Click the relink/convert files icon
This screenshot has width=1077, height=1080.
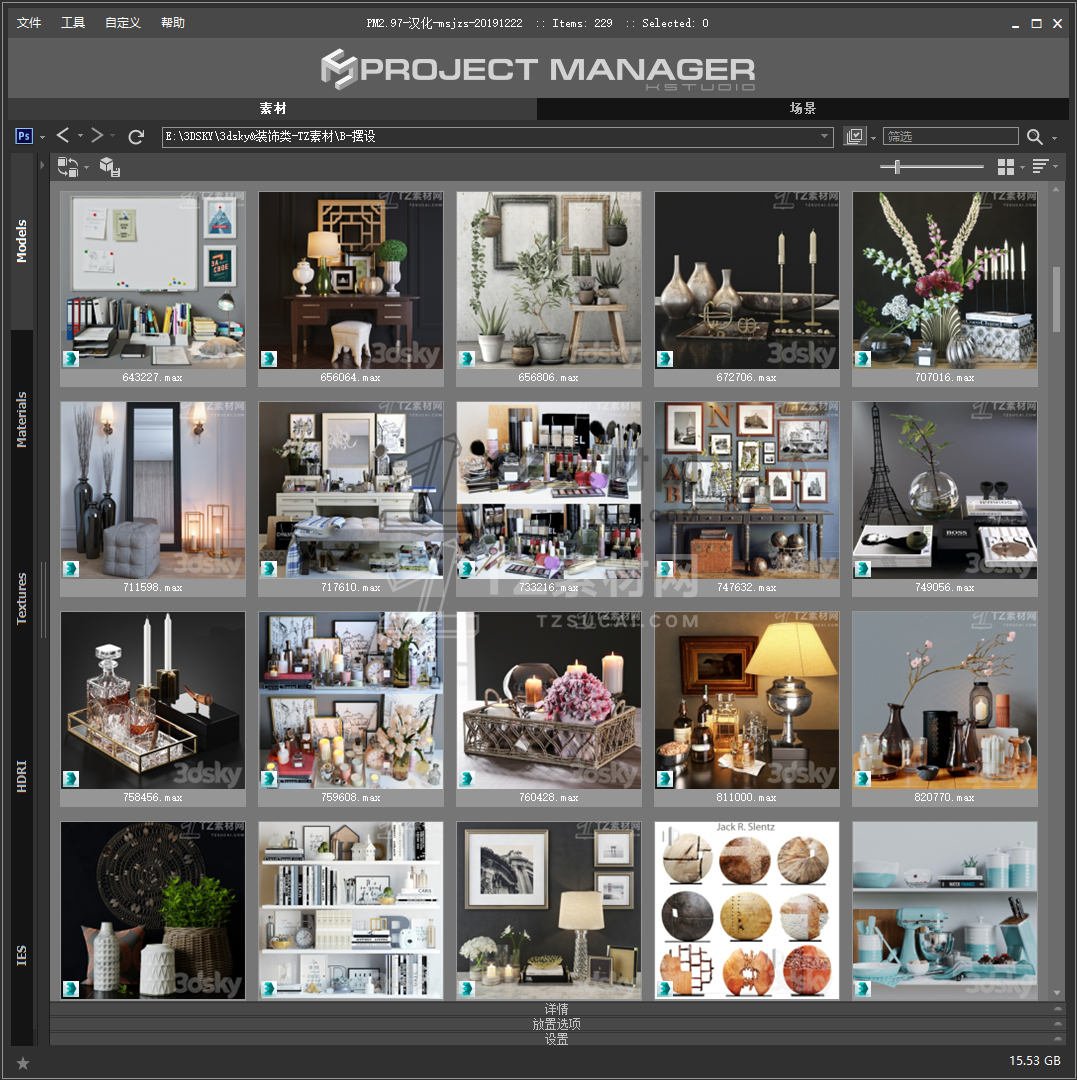coord(67,166)
